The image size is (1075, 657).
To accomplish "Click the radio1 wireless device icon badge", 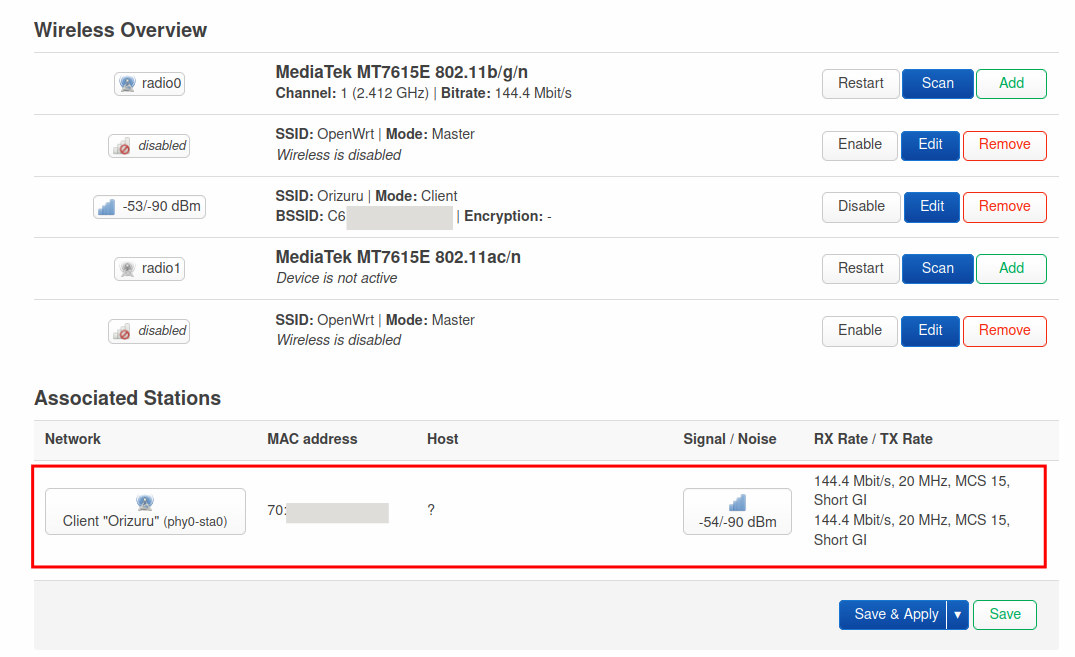I will pyautogui.click(x=148, y=268).
